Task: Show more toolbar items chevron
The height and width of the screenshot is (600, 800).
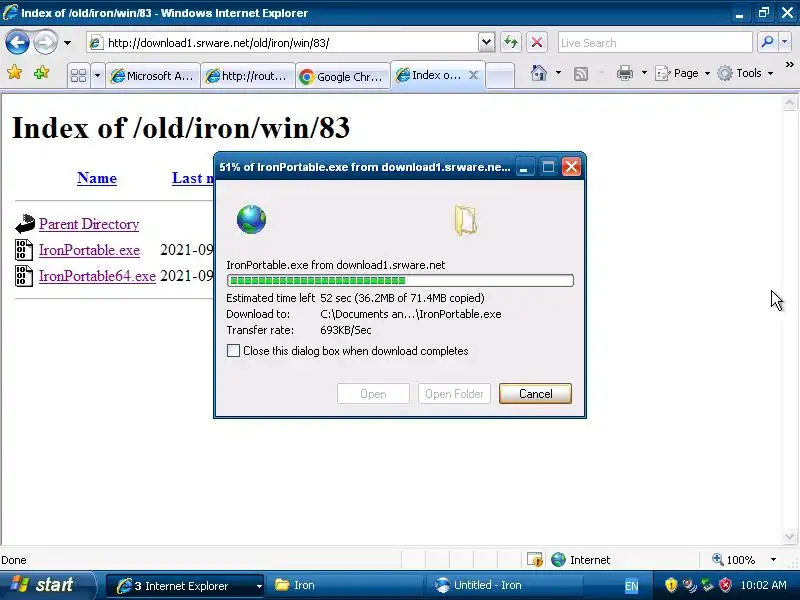Action: [x=789, y=65]
